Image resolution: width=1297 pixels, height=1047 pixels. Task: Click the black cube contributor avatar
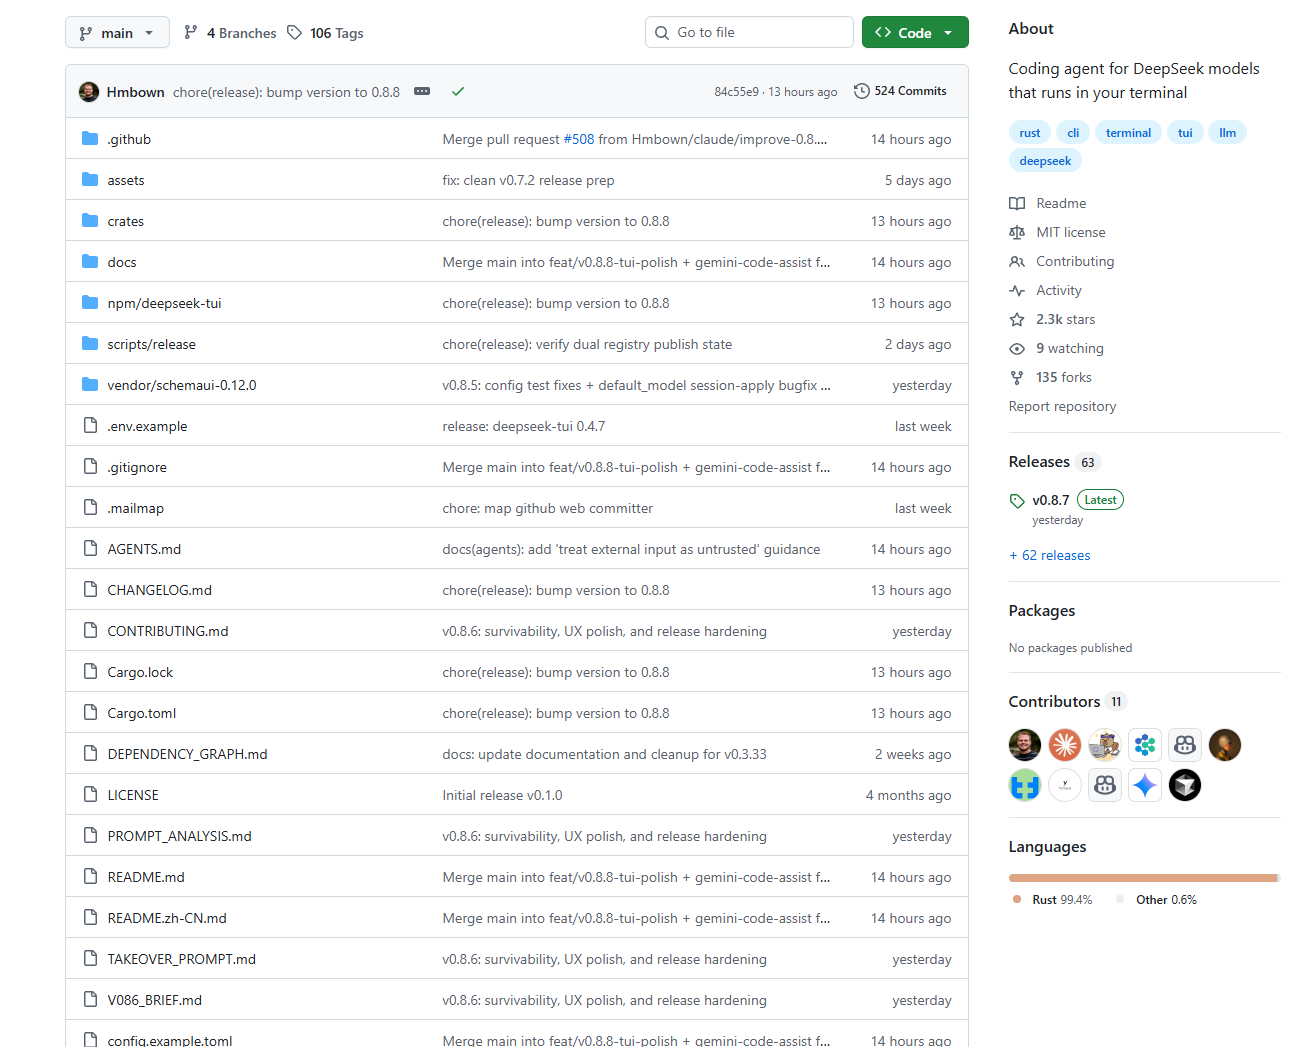(x=1185, y=785)
